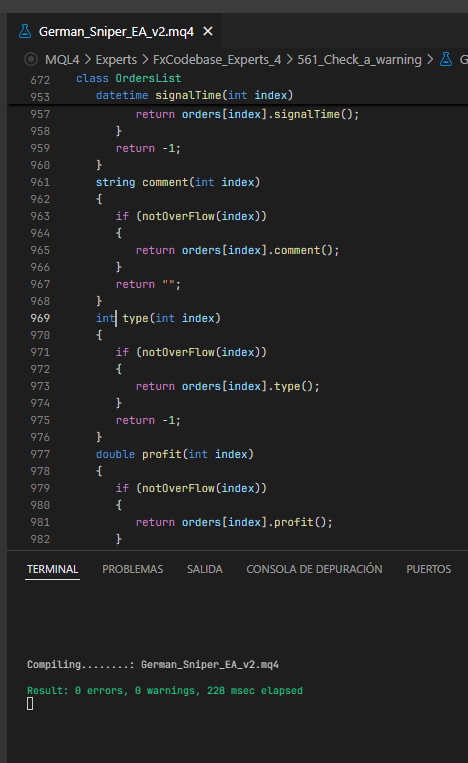Click 'return -1;' on line 975

[148, 420]
